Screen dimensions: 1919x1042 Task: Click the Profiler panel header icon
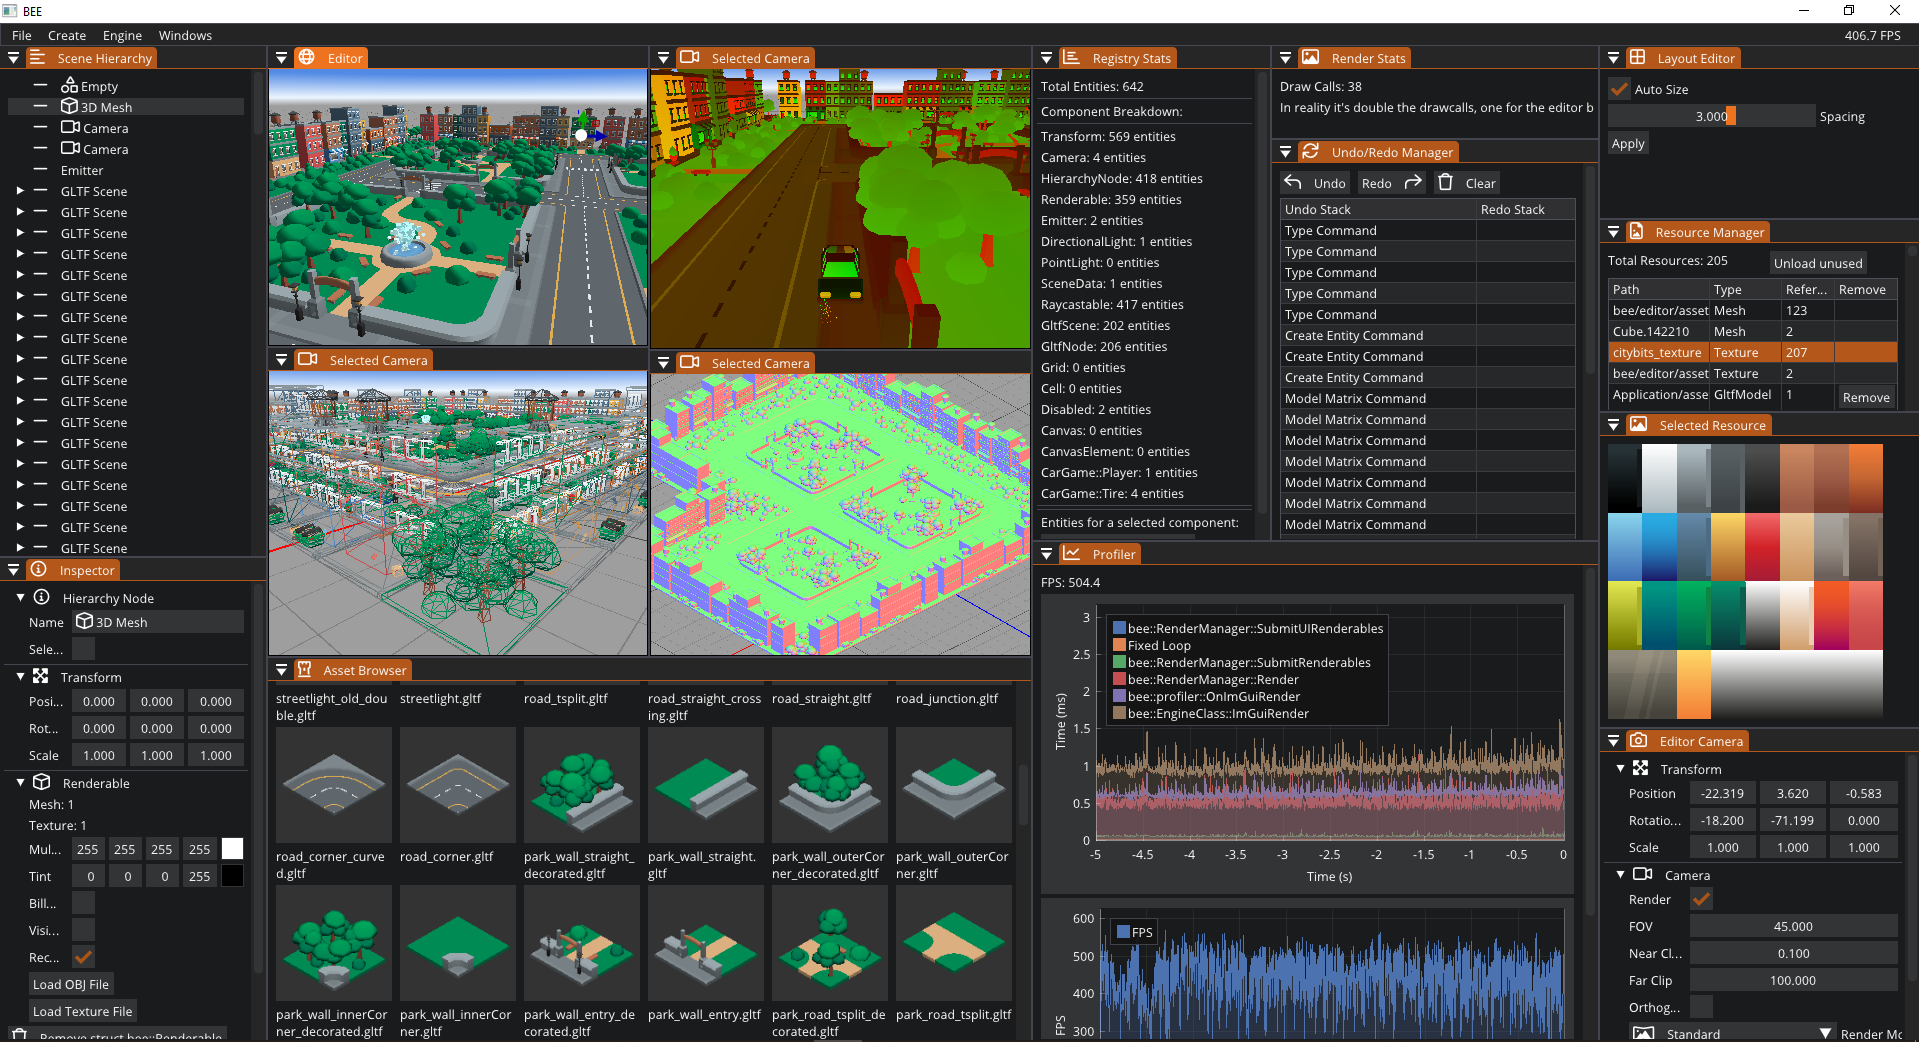[x=1070, y=554]
